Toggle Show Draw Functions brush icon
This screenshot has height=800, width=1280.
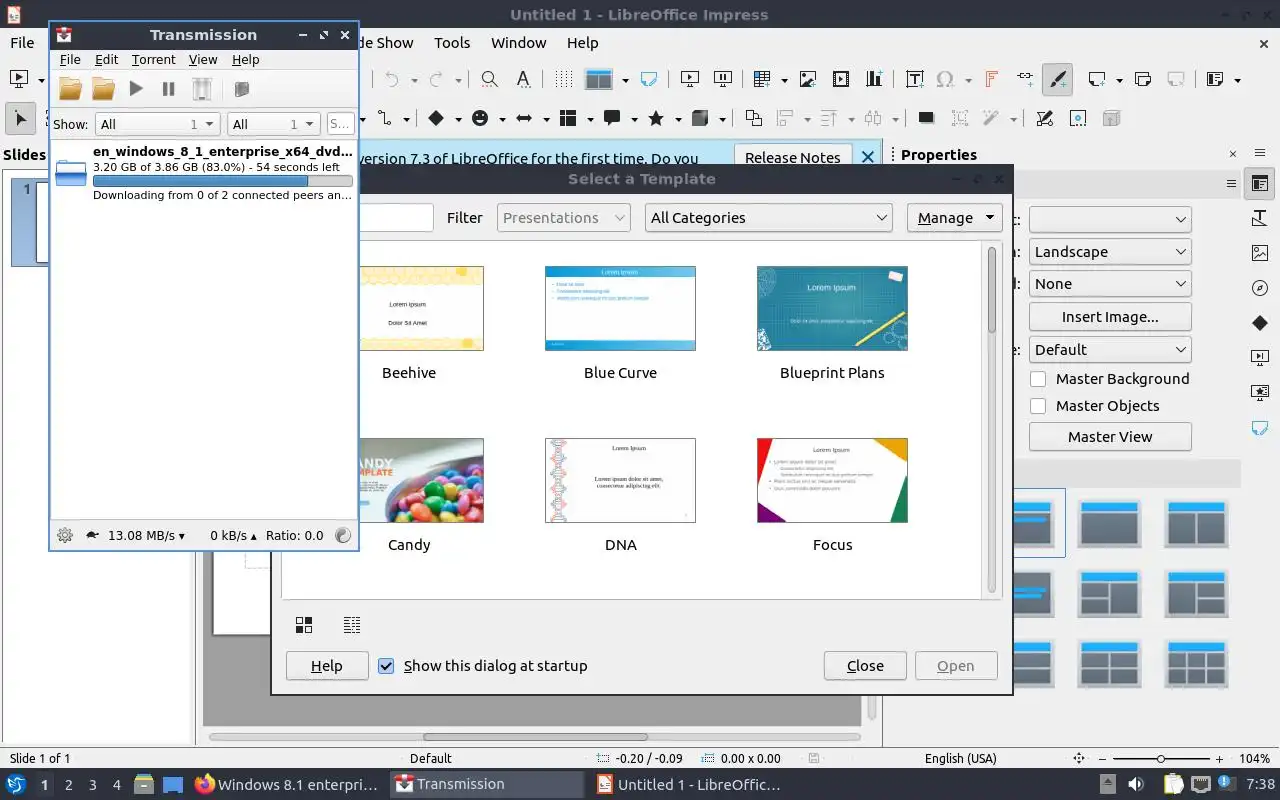(x=1058, y=79)
